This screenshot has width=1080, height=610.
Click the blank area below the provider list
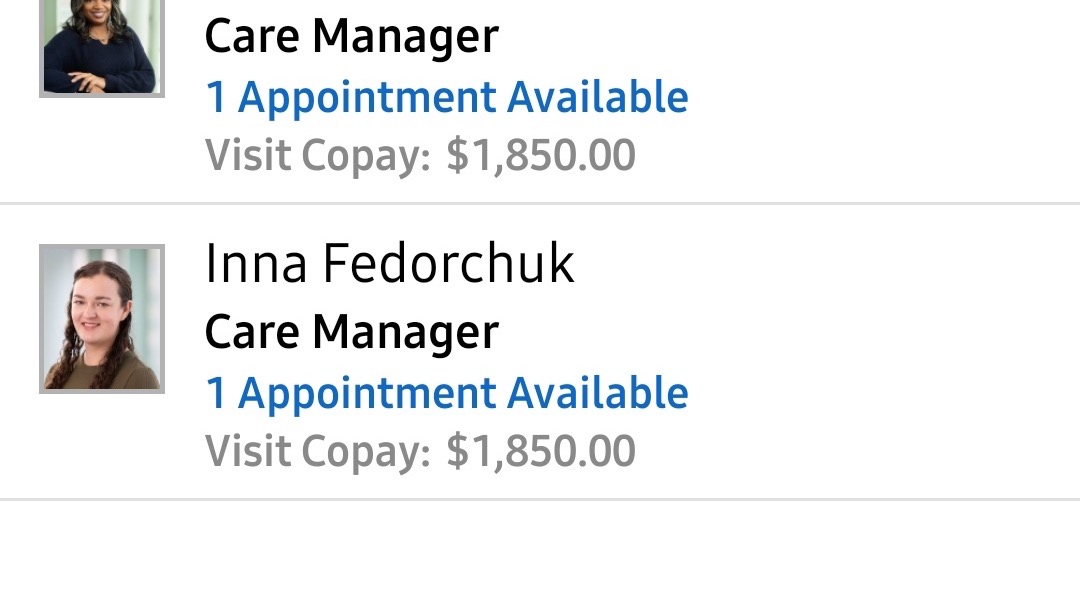(540, 556)
